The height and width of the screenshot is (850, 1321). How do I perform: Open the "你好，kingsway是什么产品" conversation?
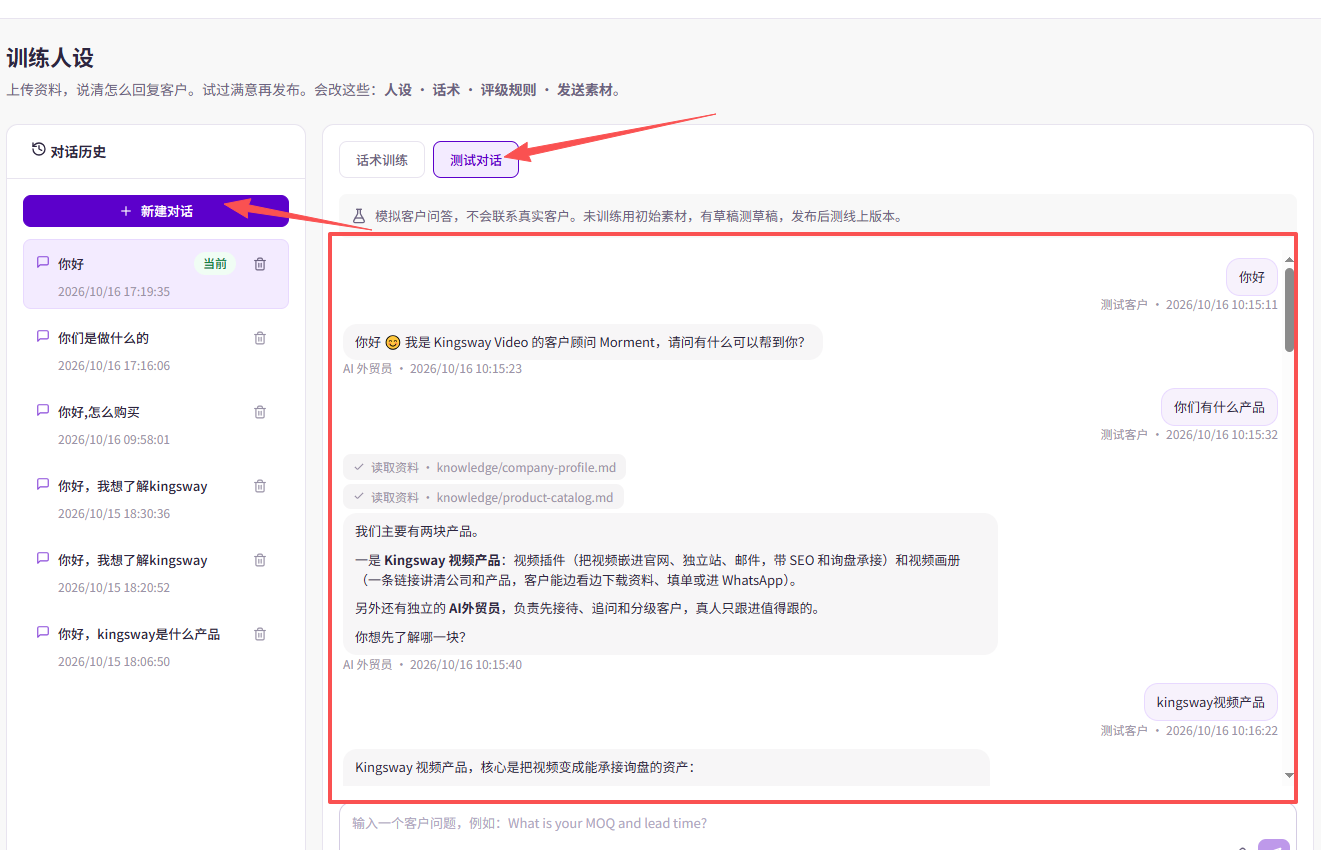[156, 646]
